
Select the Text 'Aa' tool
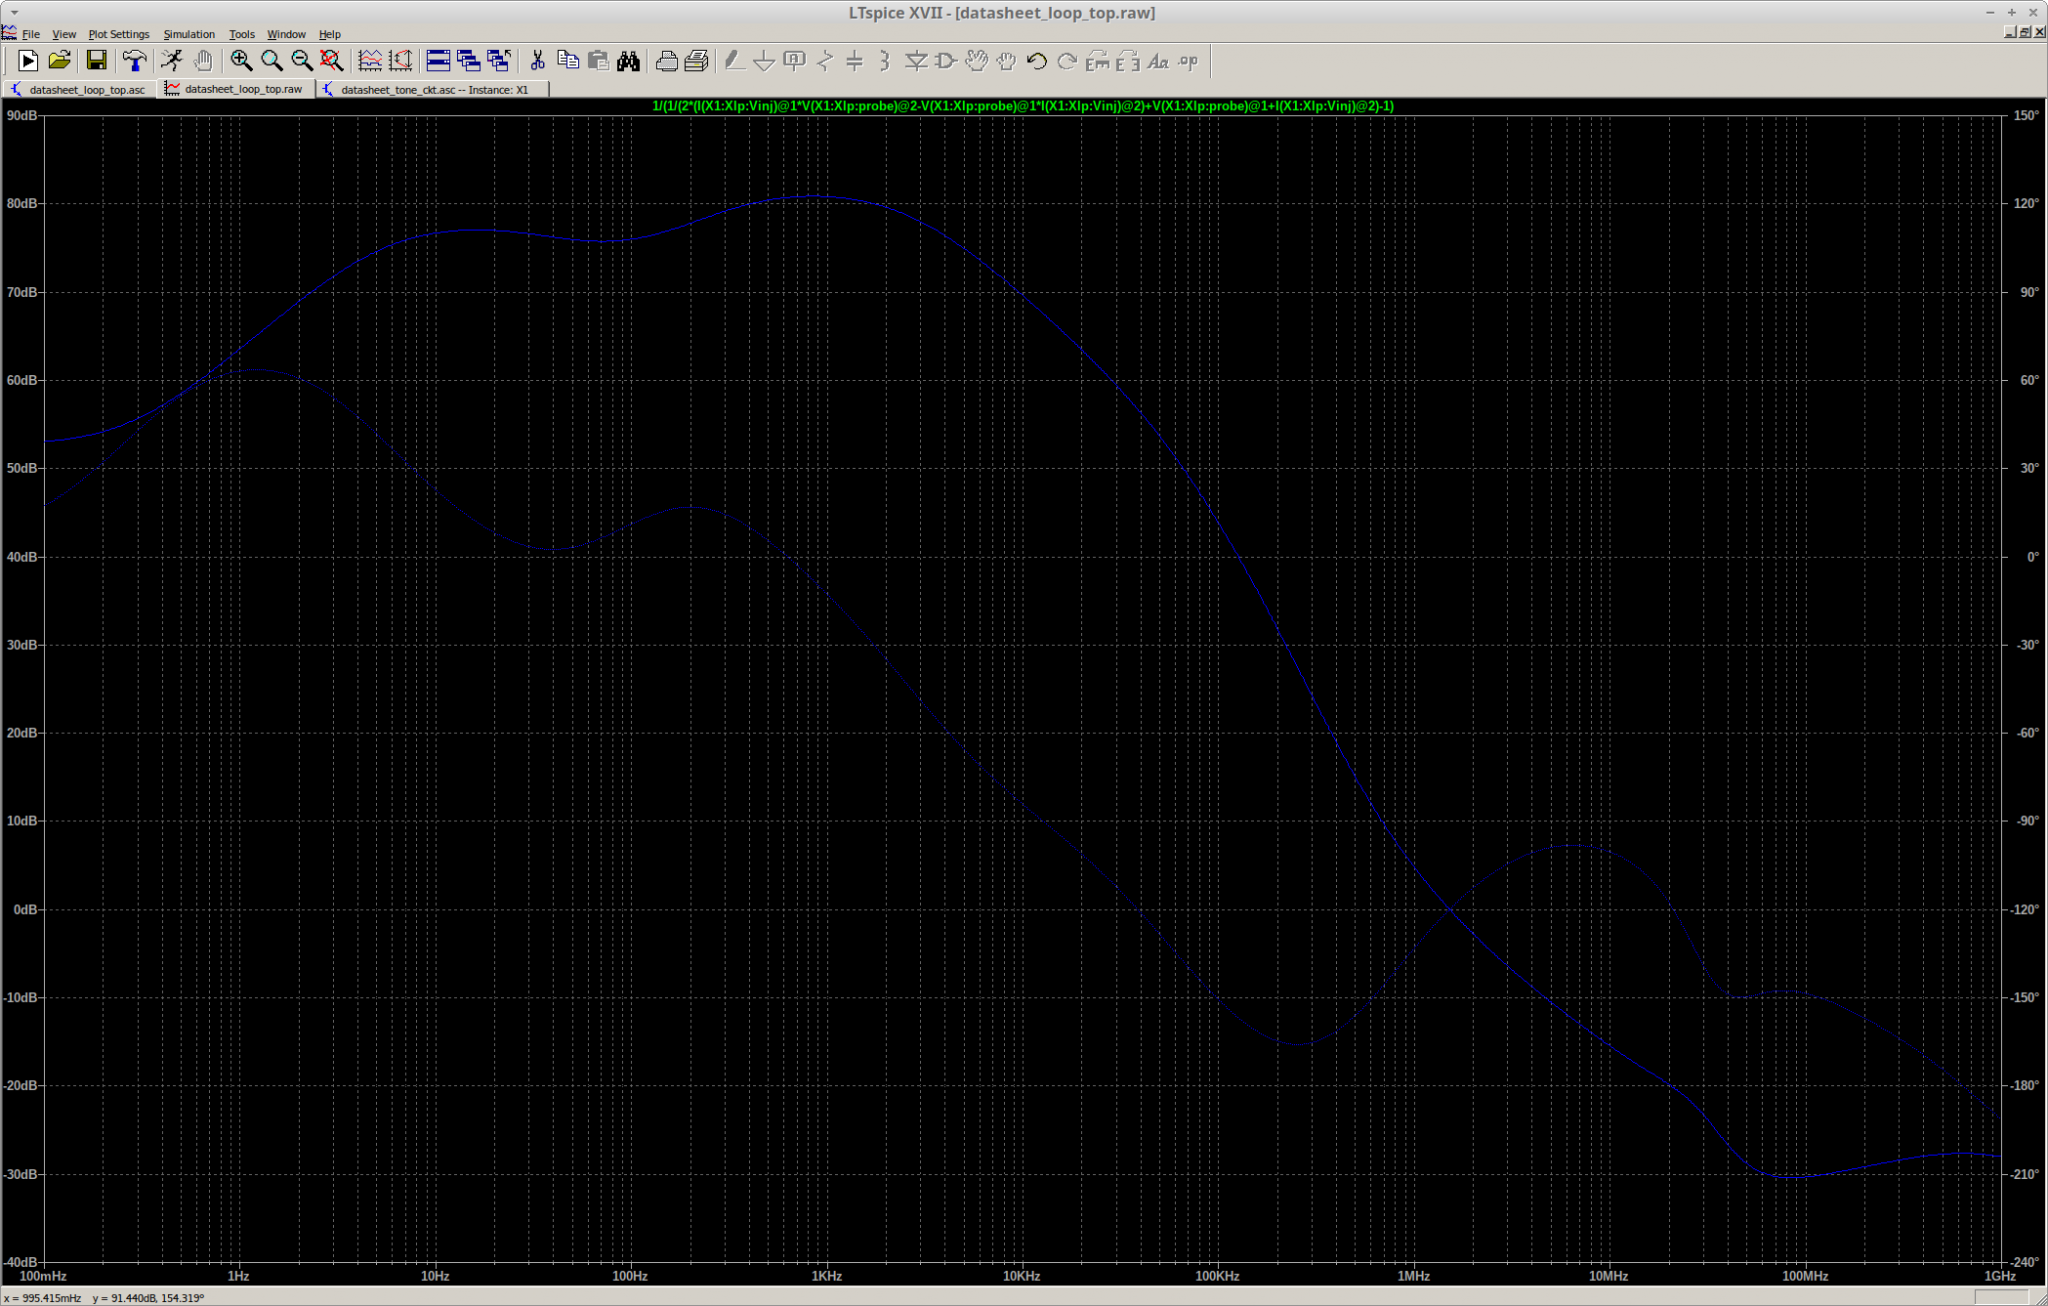click(x=1158, y=61)
